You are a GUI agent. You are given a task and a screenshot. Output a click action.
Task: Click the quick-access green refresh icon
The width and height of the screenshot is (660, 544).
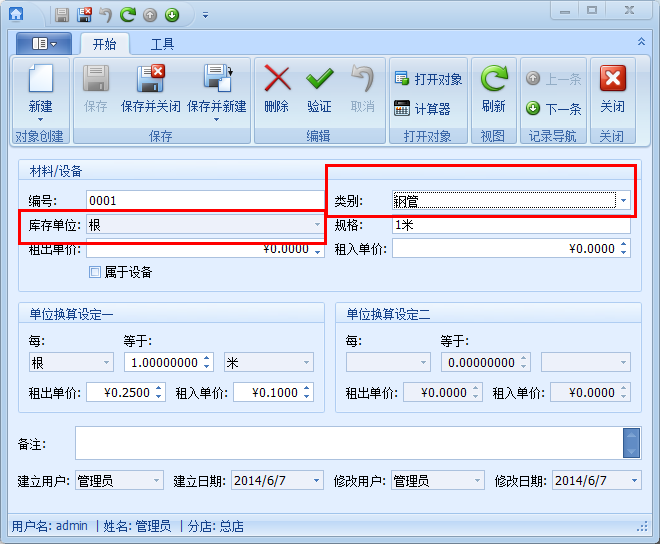tap(128, 15)
